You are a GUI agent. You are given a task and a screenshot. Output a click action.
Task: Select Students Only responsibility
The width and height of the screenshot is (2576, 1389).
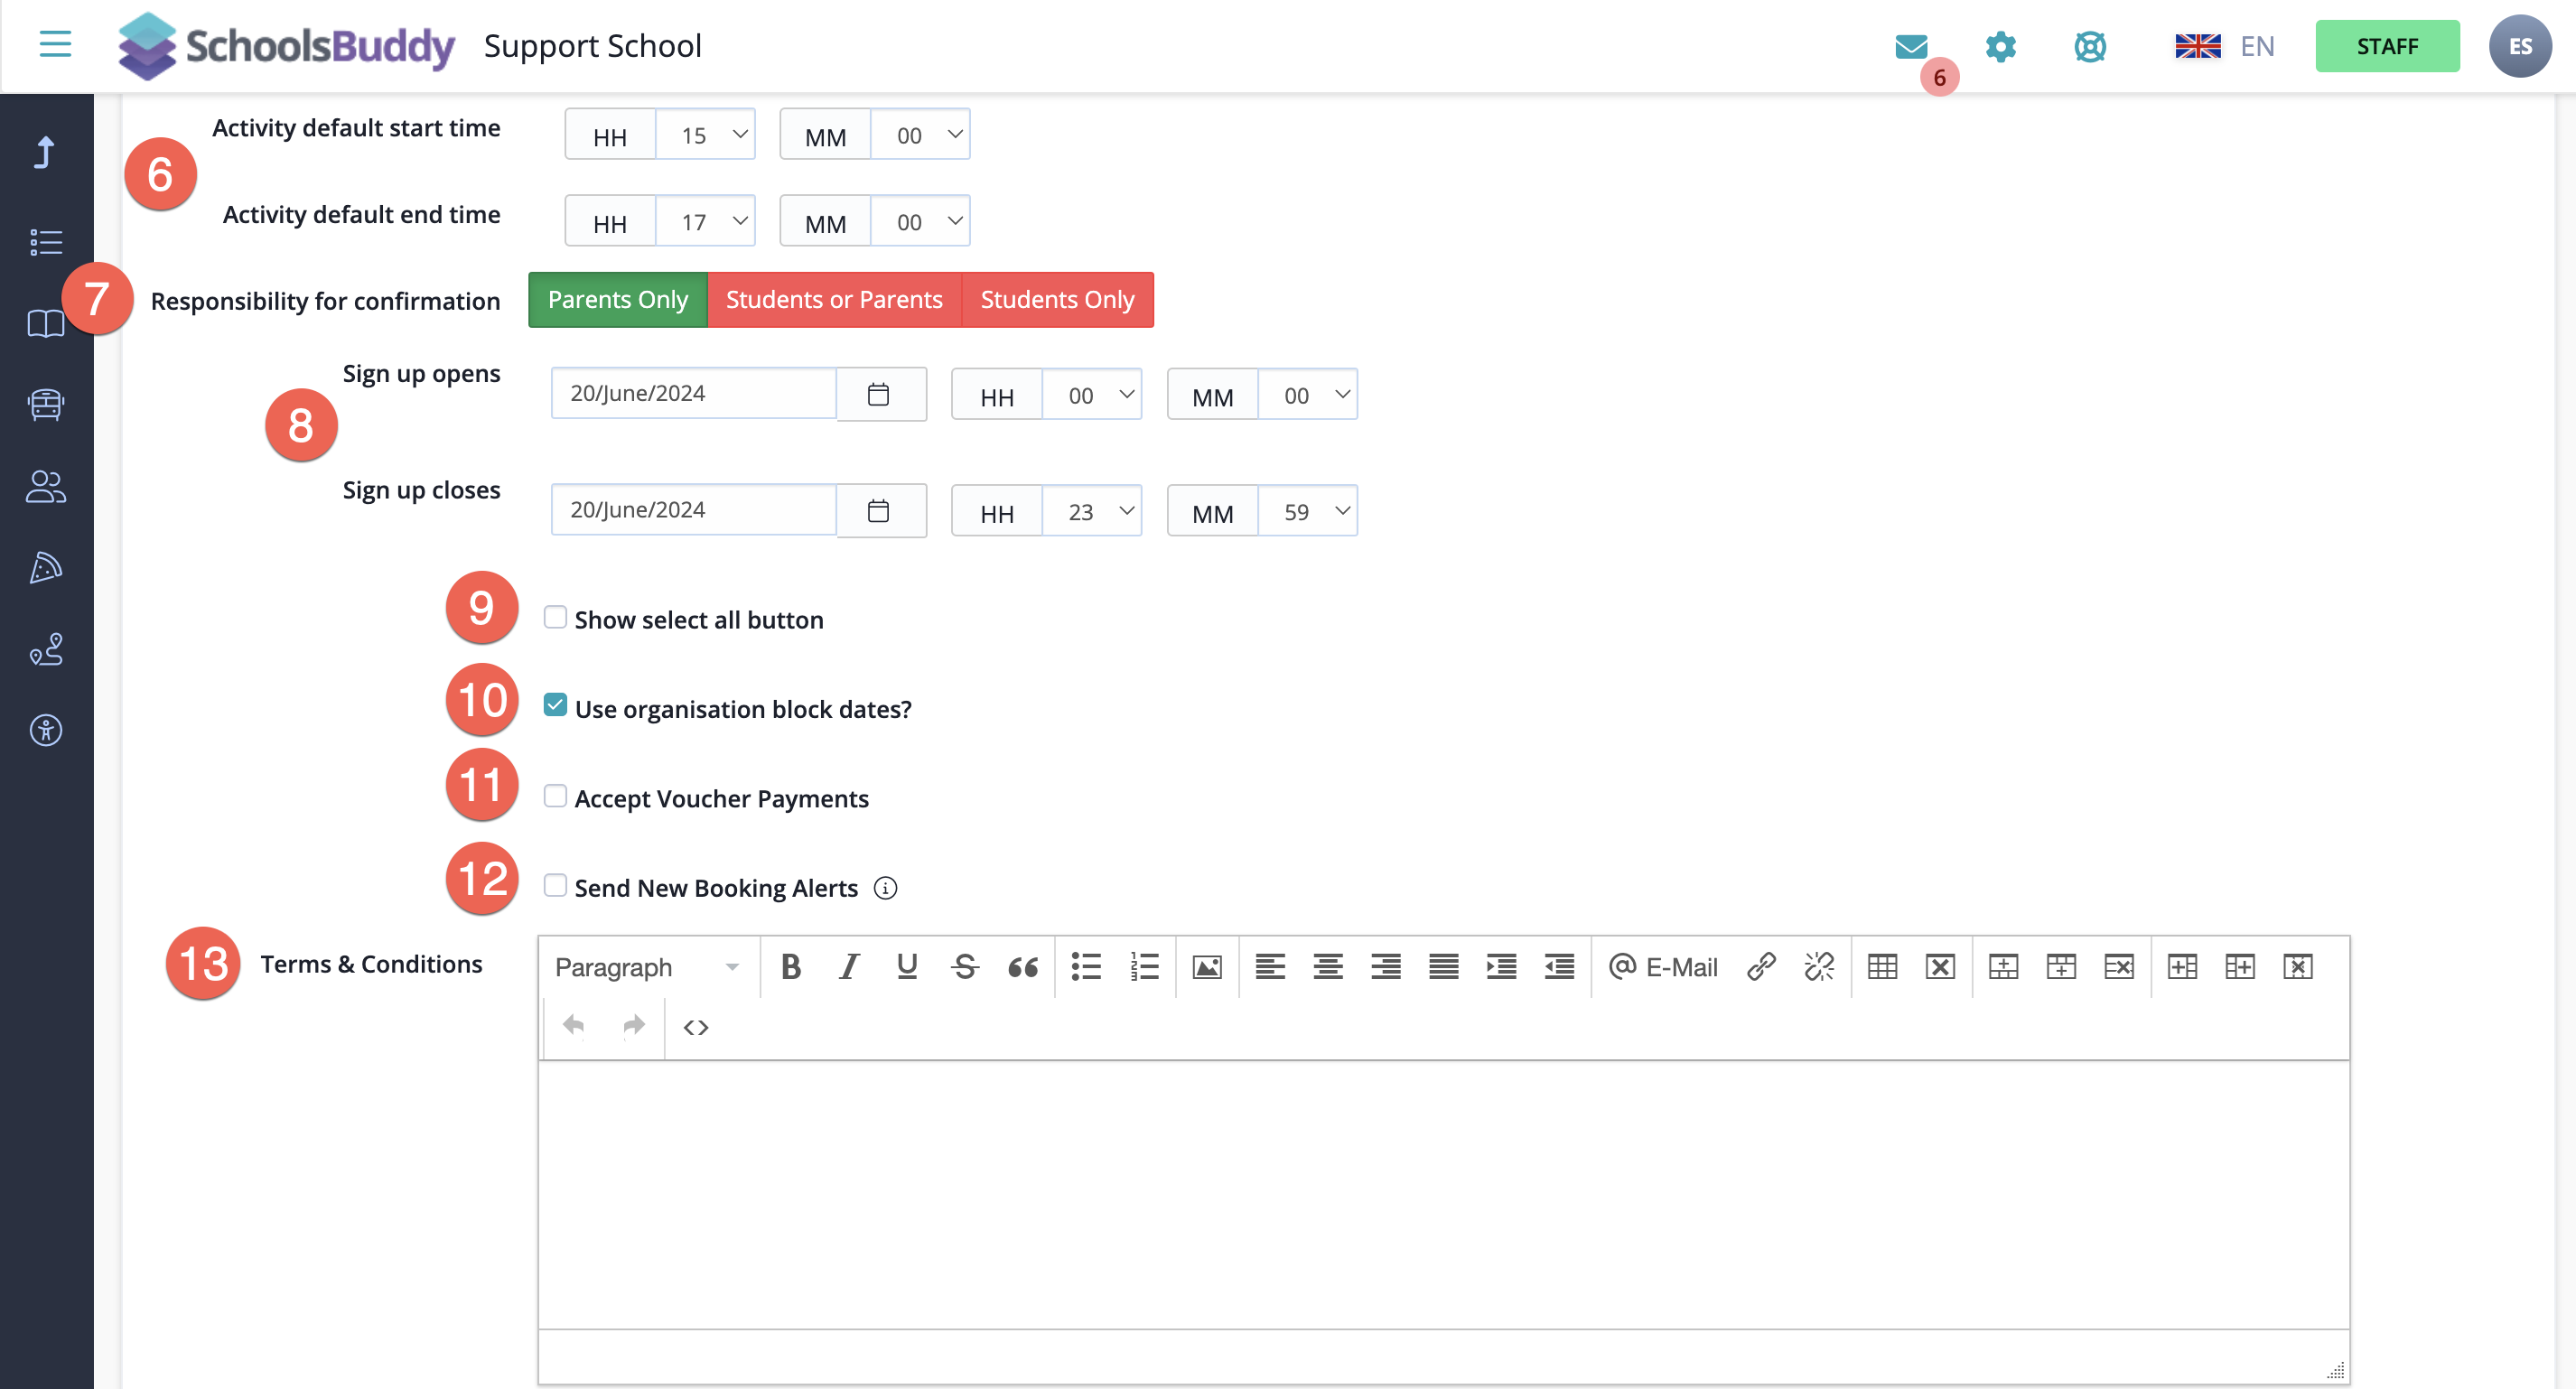point(1057,300)
